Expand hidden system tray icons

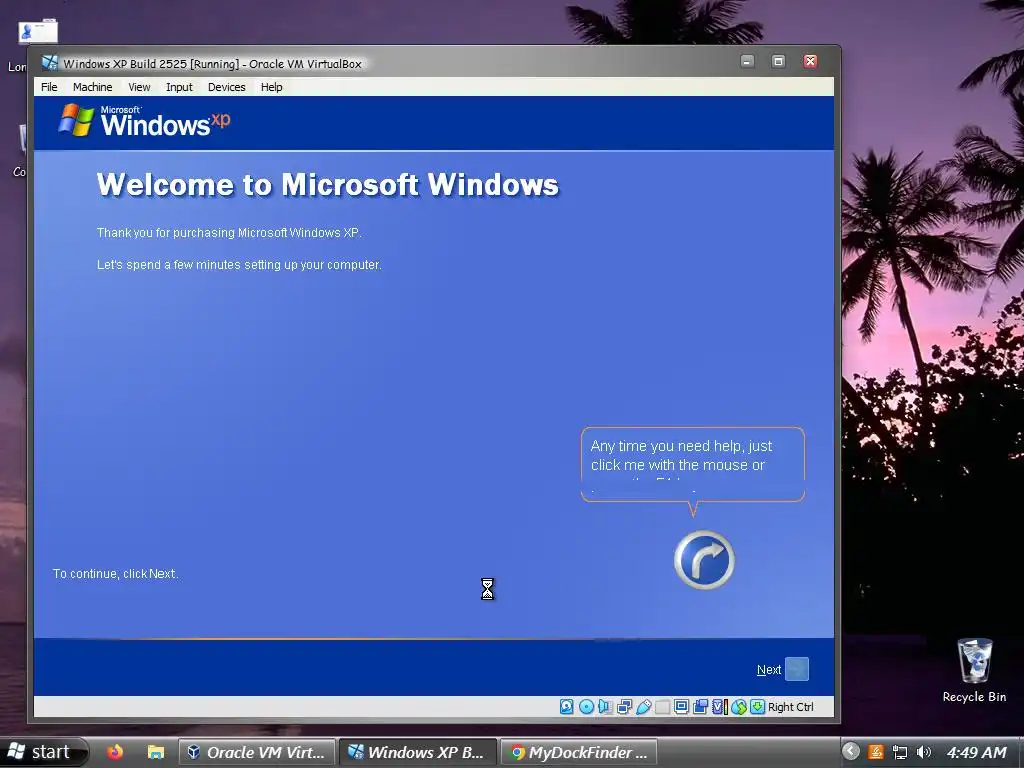click(x=850, y=752)
